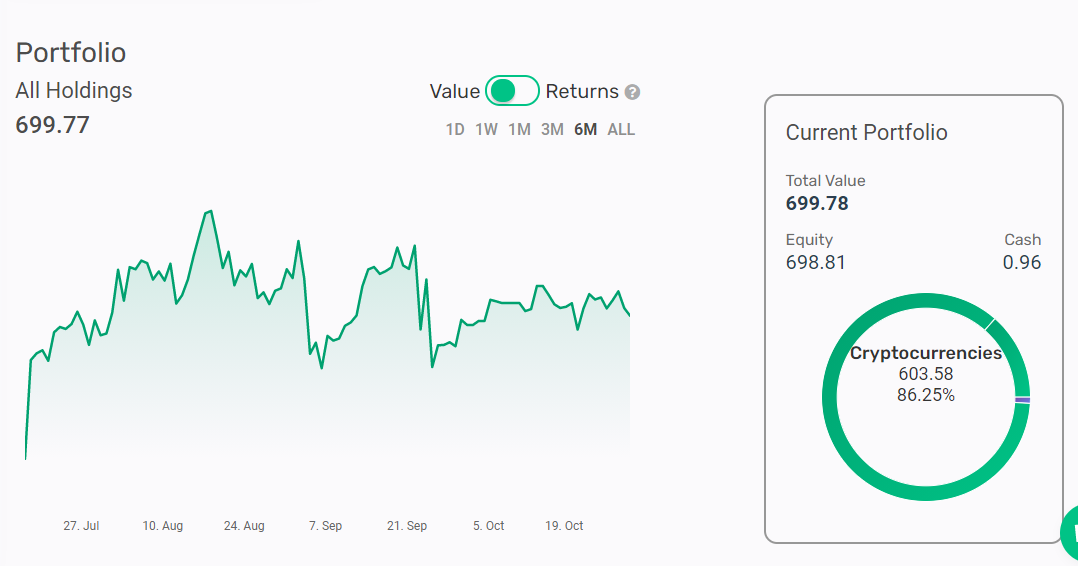Show ALL time range
This screenshot has height=566, width=1078.
[x=621, y=129]
